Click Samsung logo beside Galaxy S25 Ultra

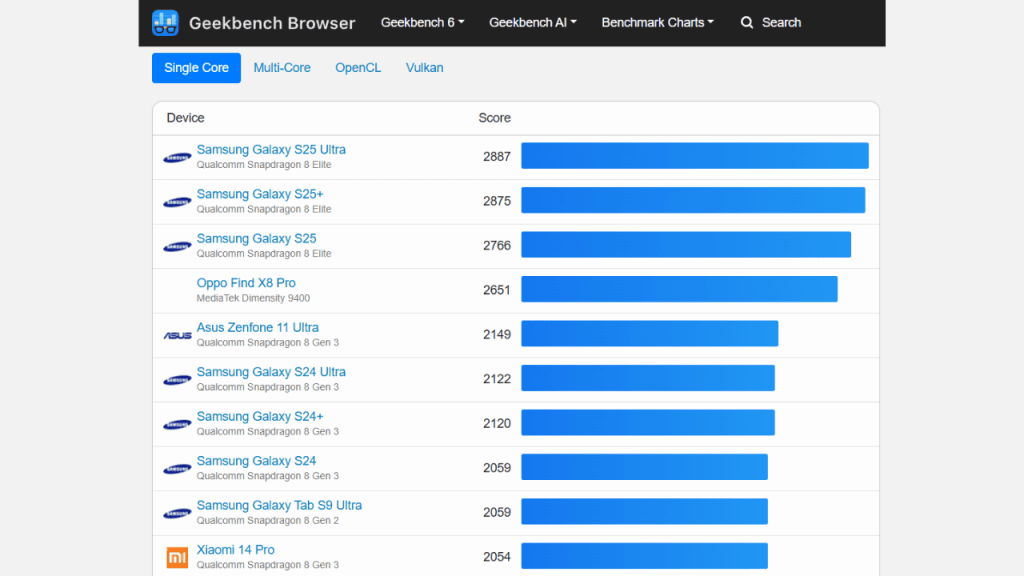(177, 157)
